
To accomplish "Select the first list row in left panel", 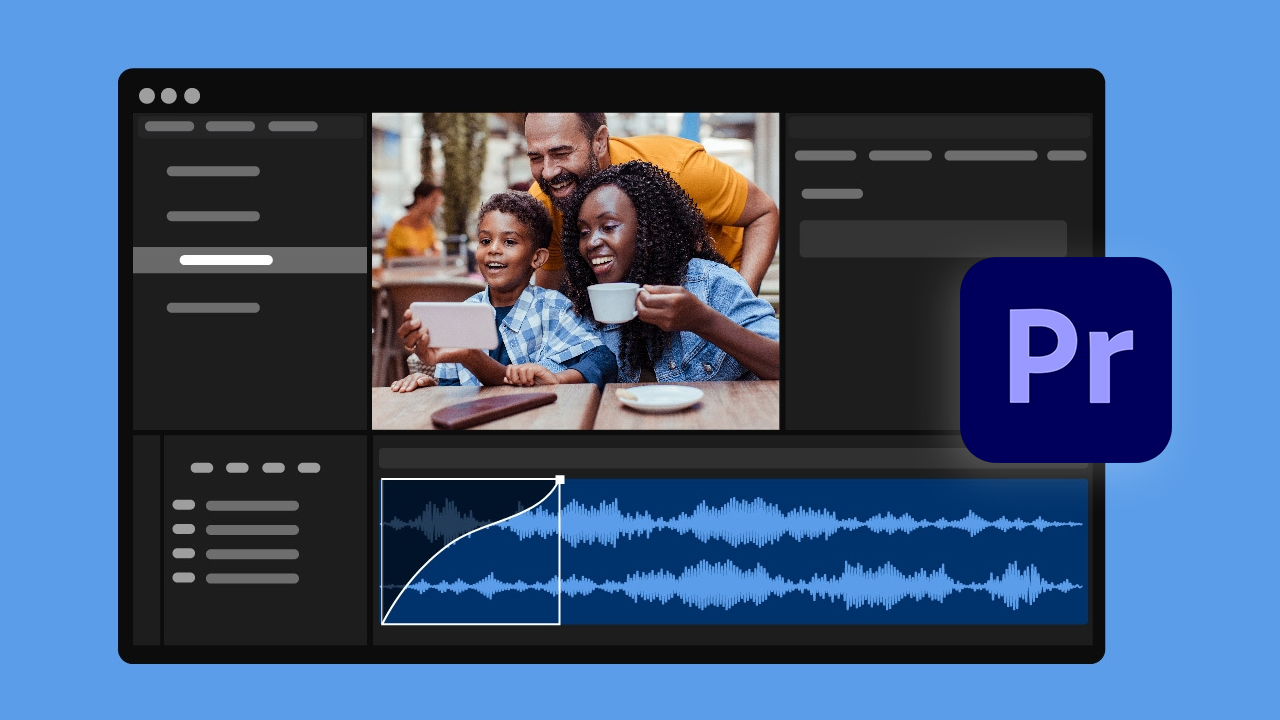I will (213, 171).
